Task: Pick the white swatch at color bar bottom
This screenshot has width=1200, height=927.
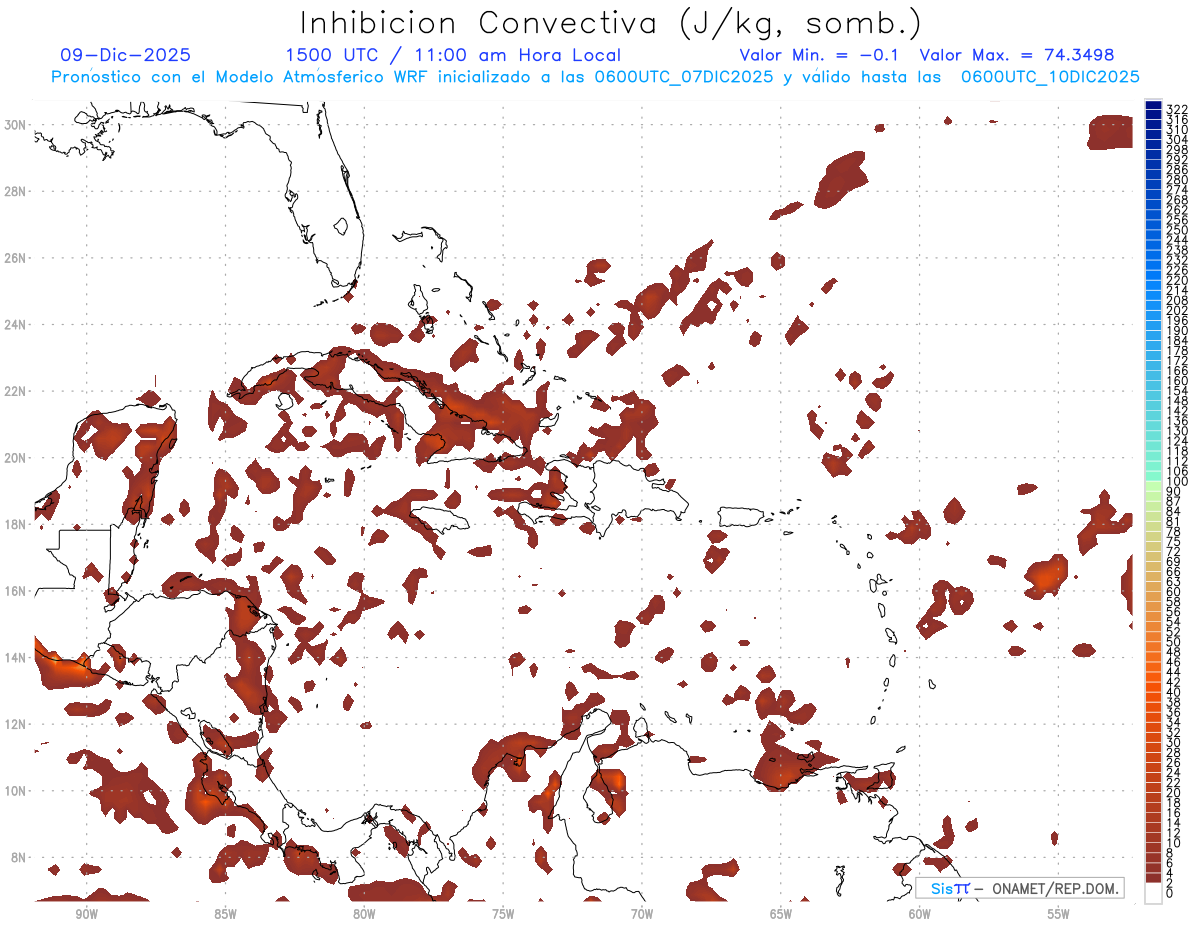Action: (x=1153, y=892)
